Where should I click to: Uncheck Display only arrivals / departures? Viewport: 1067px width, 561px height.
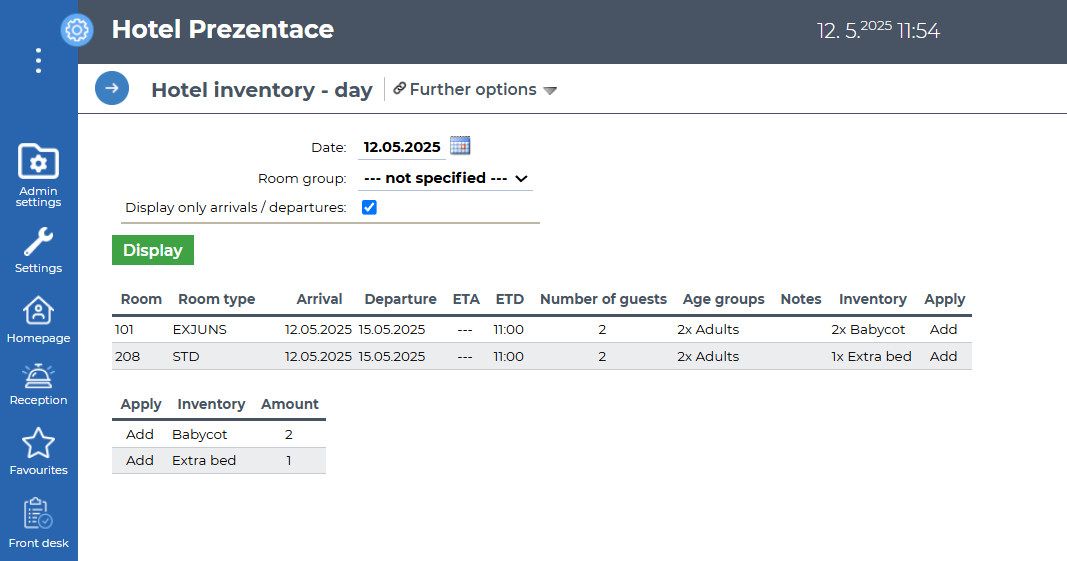tap(369, 207)
